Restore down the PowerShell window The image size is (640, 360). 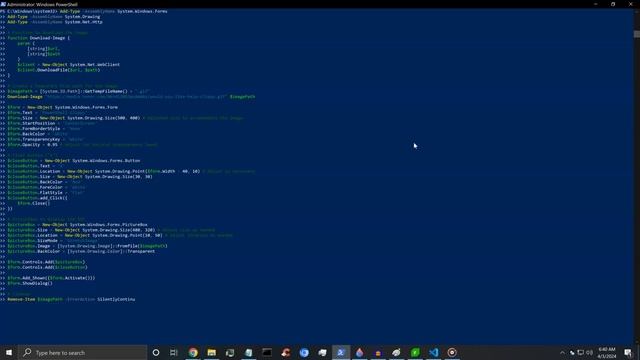tap(613, 4)
